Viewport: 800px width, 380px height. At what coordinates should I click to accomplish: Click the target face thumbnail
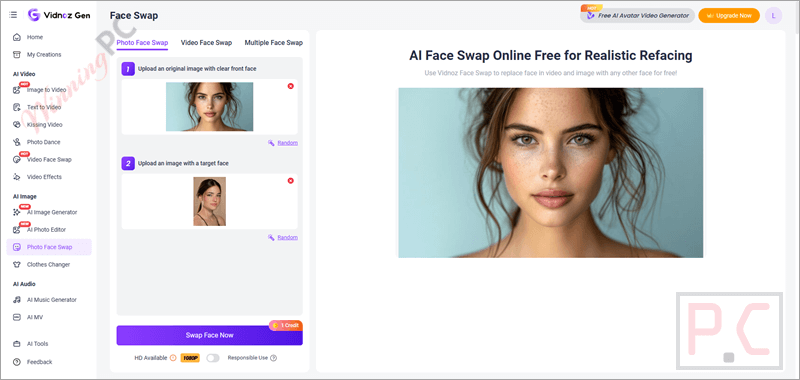[x=209, y=201]
